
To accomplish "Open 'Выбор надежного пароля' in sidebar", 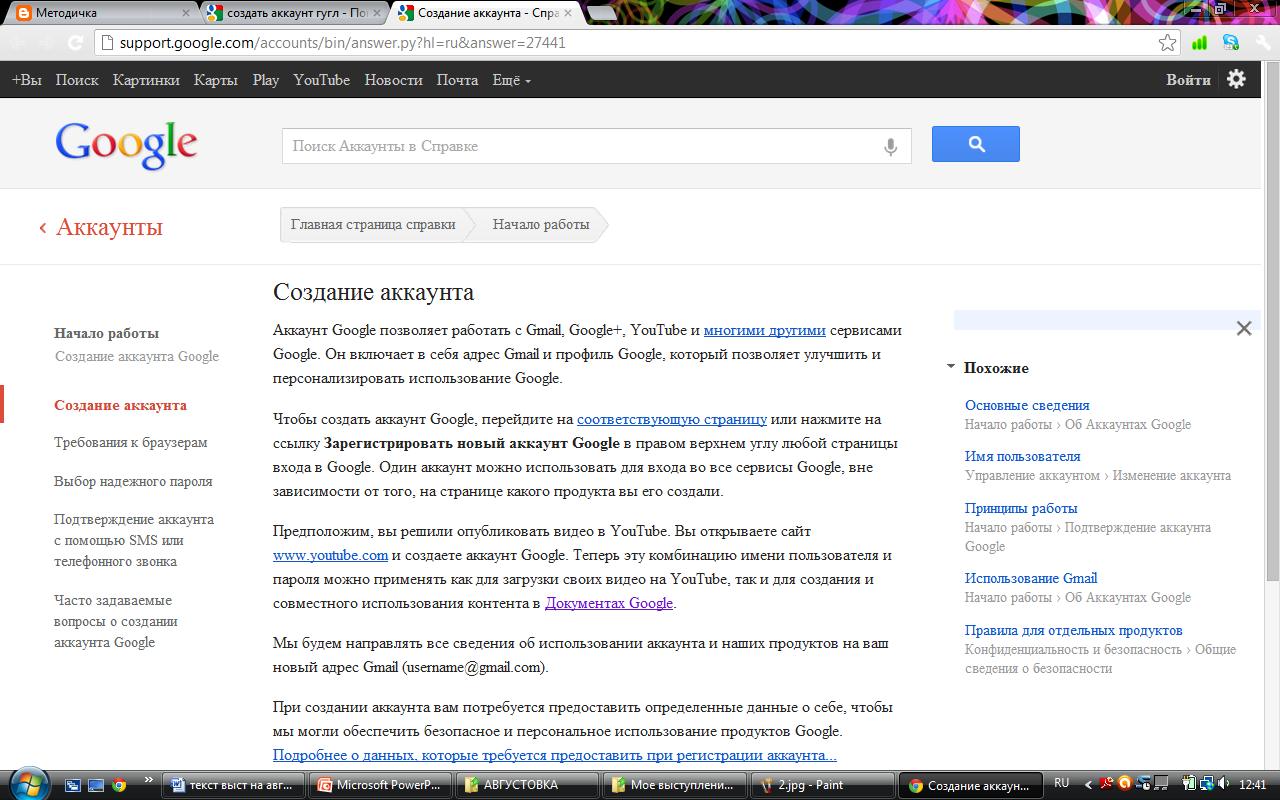I will pos(133,481).
